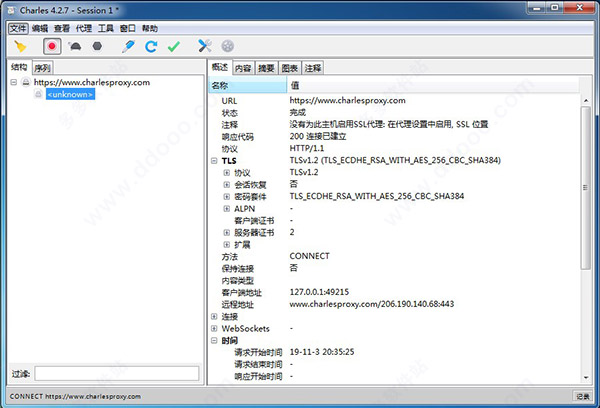
Task: Select the 内容 tab
Action: [x=243, y=68]
